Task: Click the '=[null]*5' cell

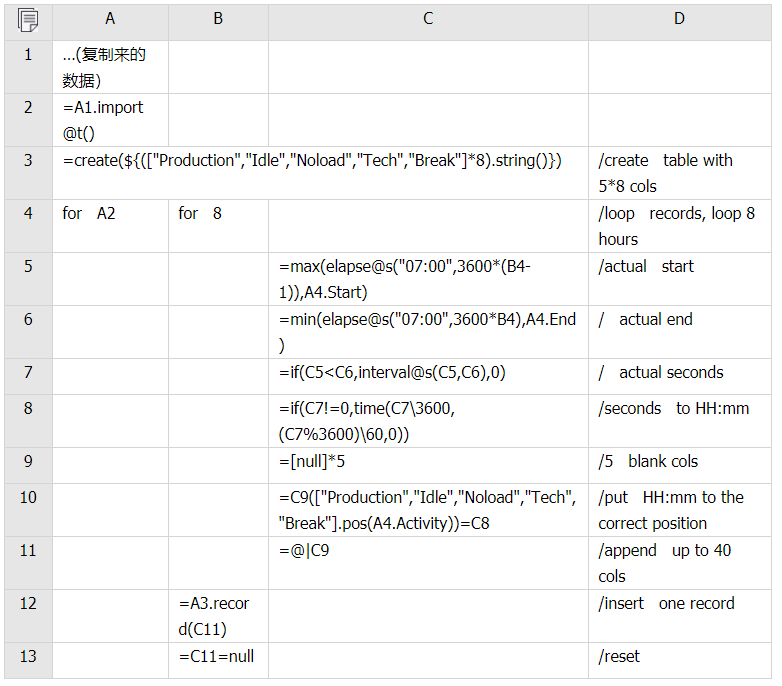Action: click(428, 462)
